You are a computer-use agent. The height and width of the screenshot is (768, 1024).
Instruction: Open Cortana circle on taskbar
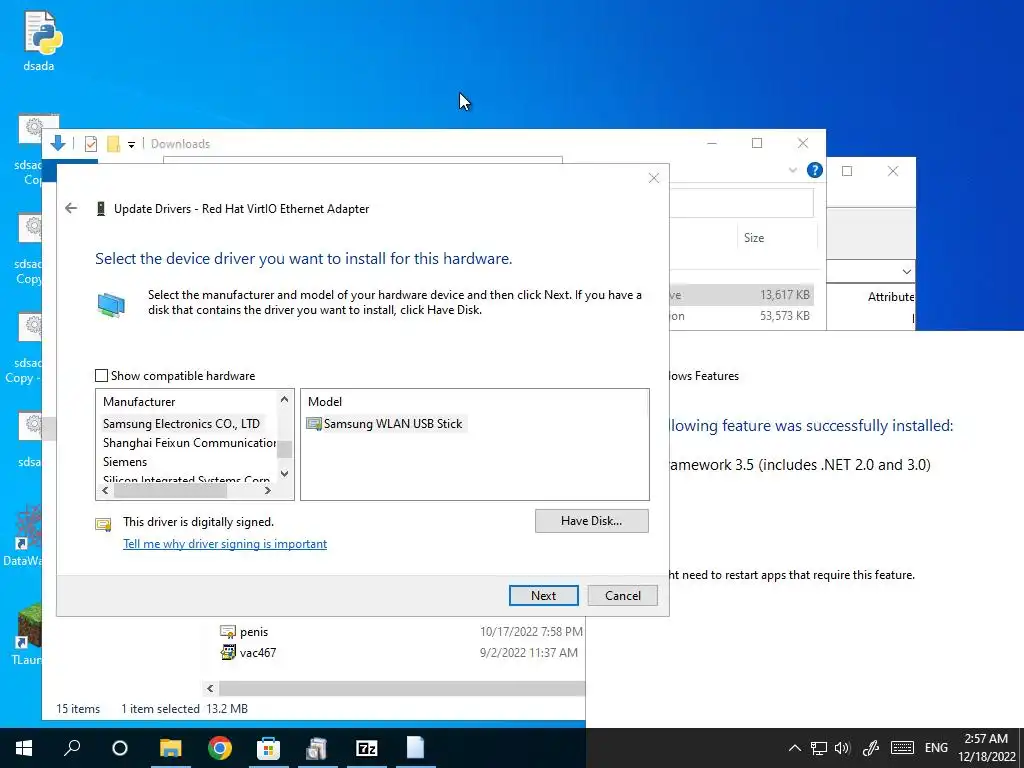[120, 748]
